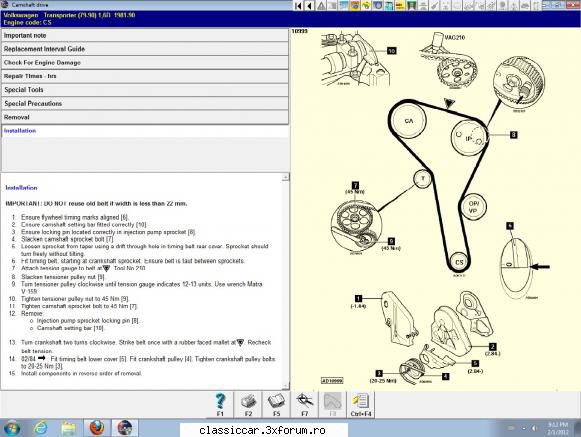Click the OP/VP pulley circle in the diagram
581x437 pixels.
coord(473,207)
